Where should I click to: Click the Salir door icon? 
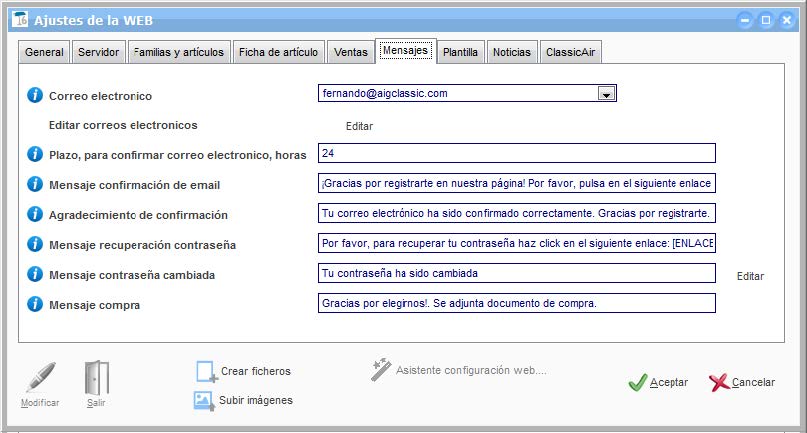(96, 379)
